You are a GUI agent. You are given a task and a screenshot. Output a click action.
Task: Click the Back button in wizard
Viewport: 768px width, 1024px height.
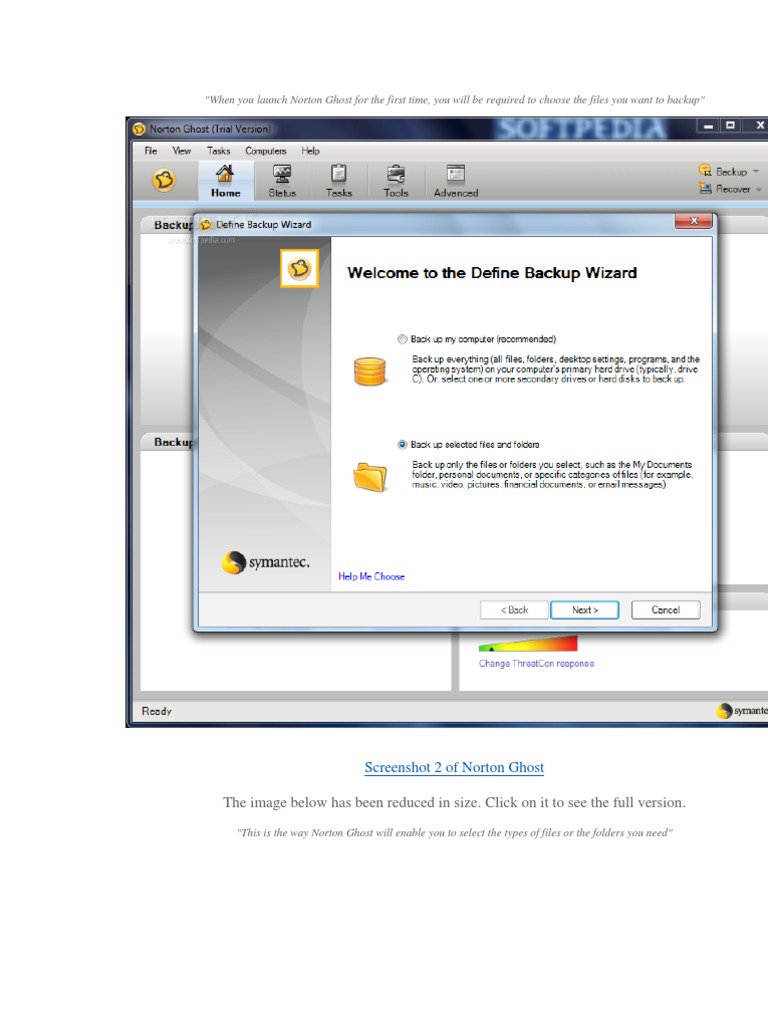pos(514,610)
